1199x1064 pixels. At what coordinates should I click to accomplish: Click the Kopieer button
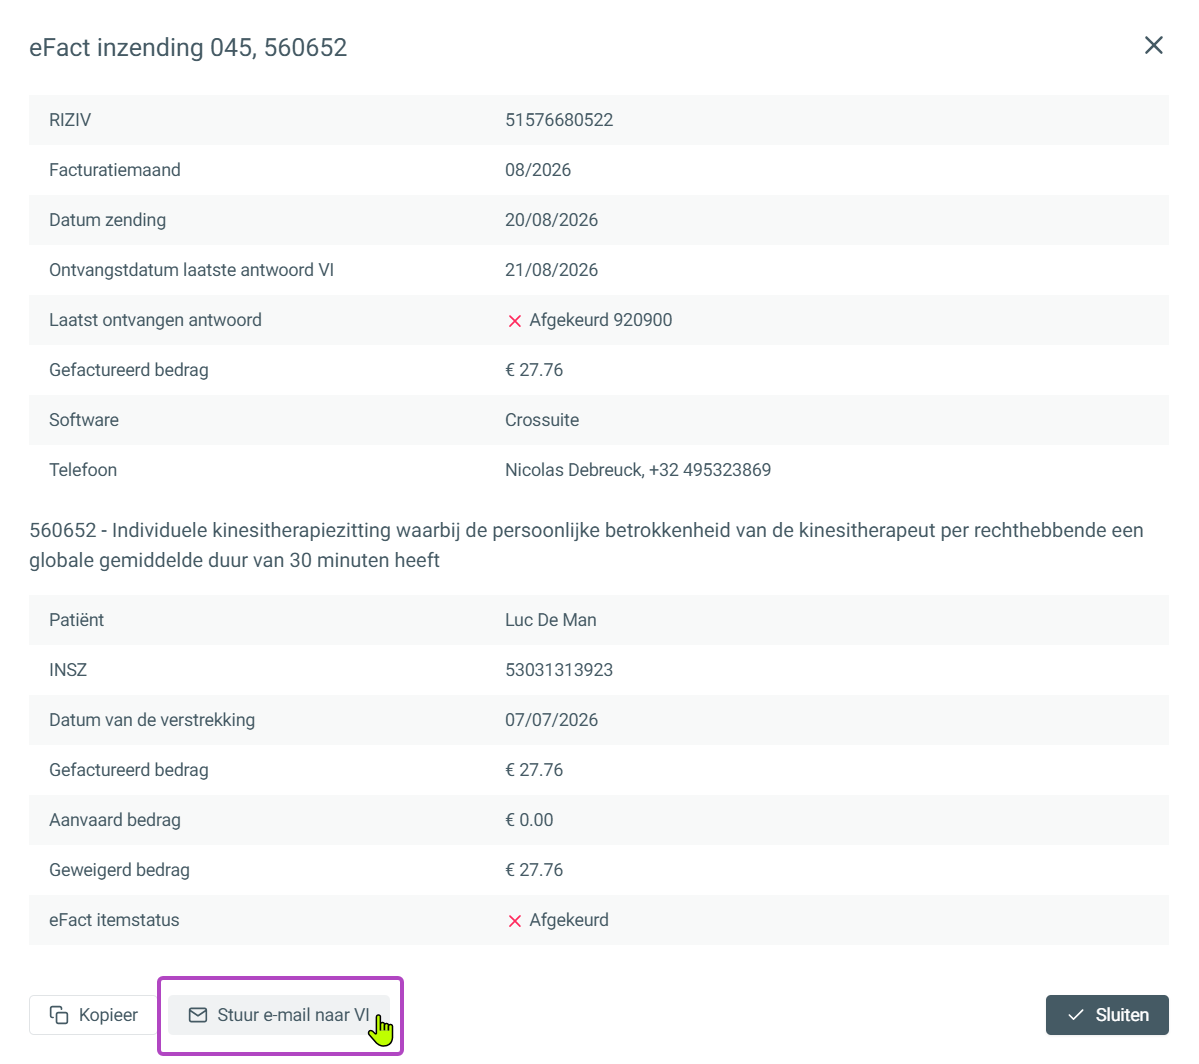point(93,1015)
